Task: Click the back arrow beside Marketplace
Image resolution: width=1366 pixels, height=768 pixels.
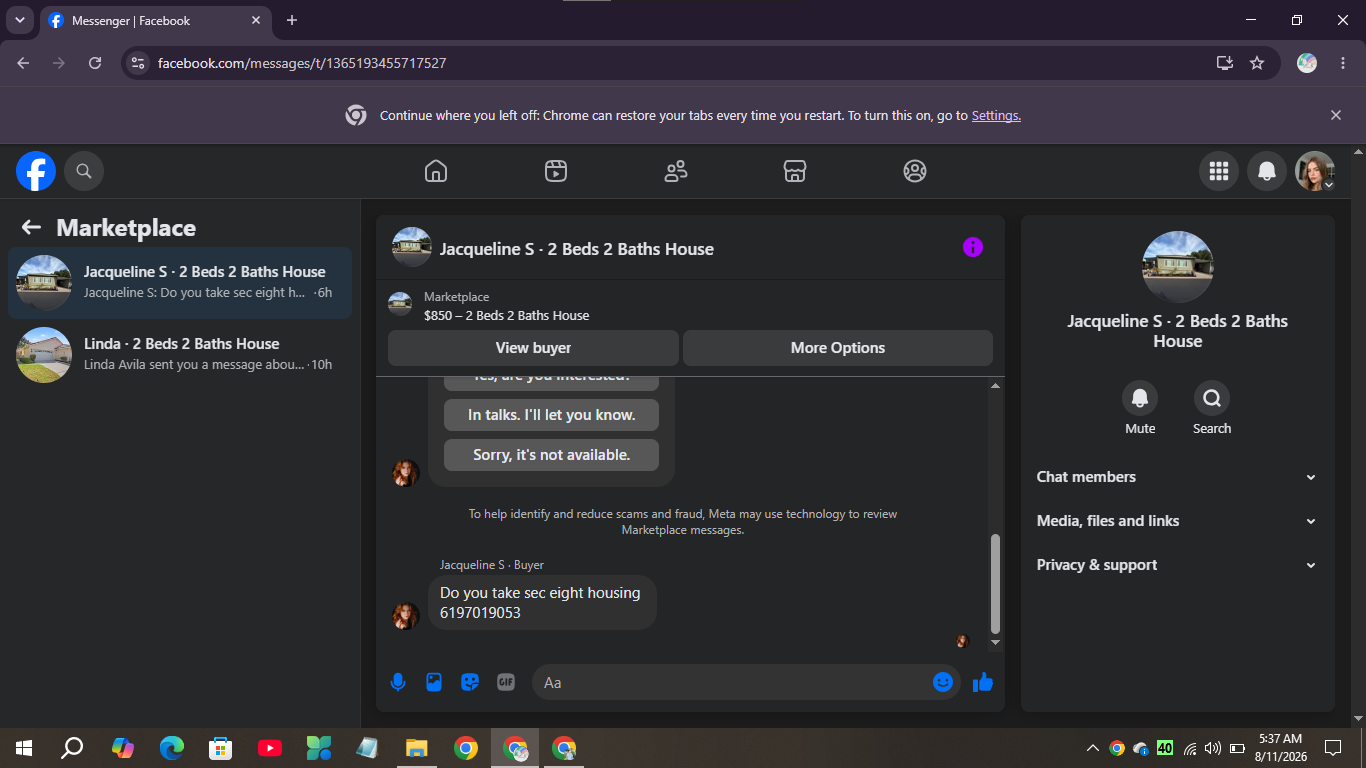Action: pos(31,228)
